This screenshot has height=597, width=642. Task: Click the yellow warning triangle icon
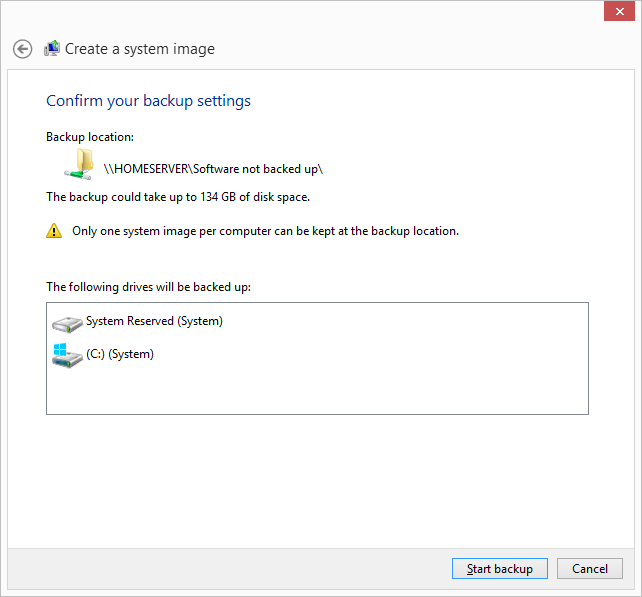(x=54, y=231)
